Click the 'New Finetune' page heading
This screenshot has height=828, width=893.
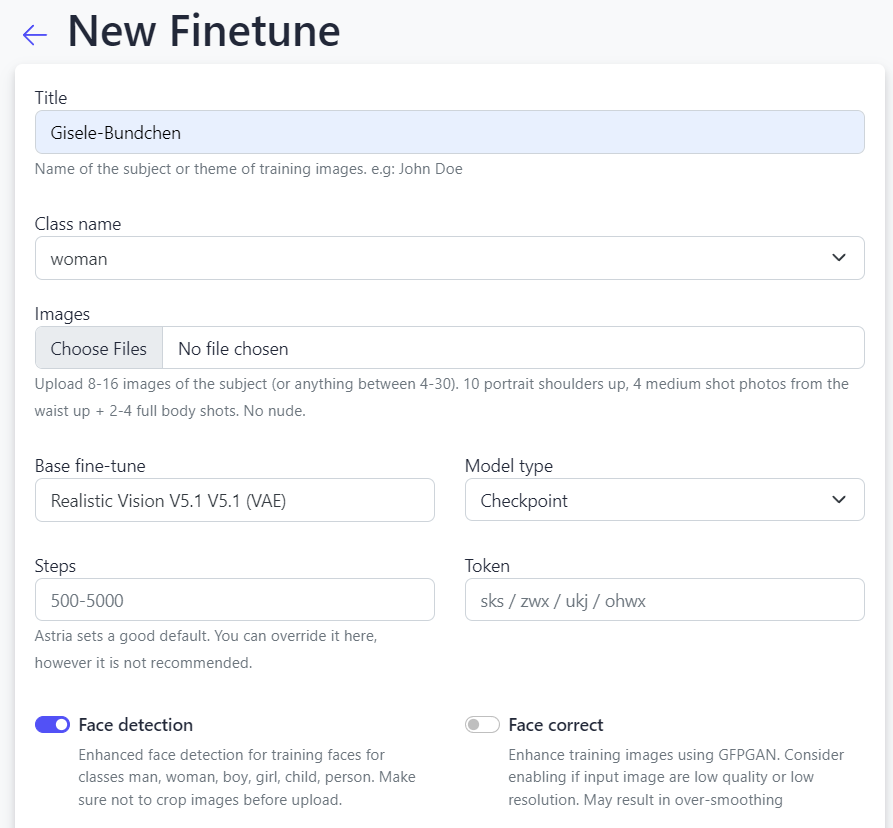[204, 32]
